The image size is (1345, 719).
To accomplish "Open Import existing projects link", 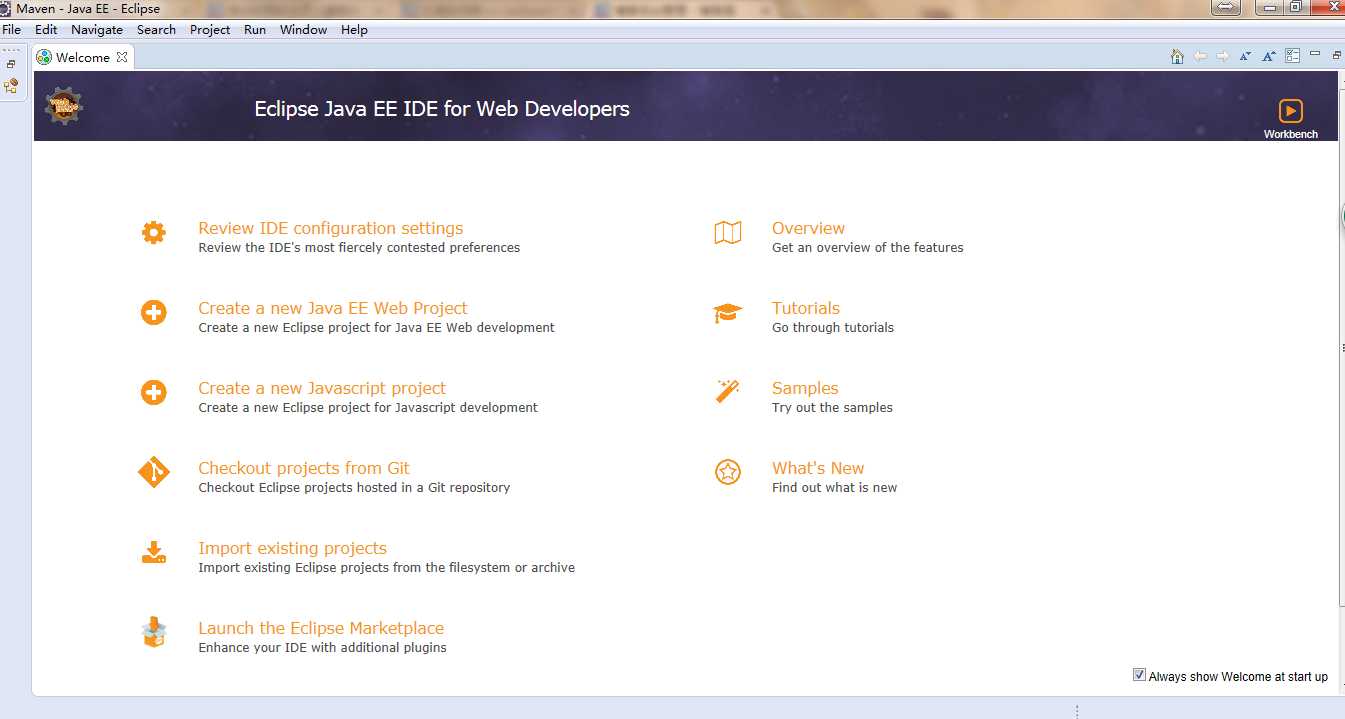I will click(292, 548).
